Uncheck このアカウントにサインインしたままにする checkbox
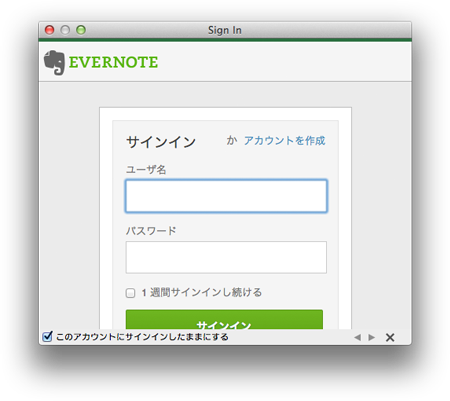450x401 pixels. [47, 336]
